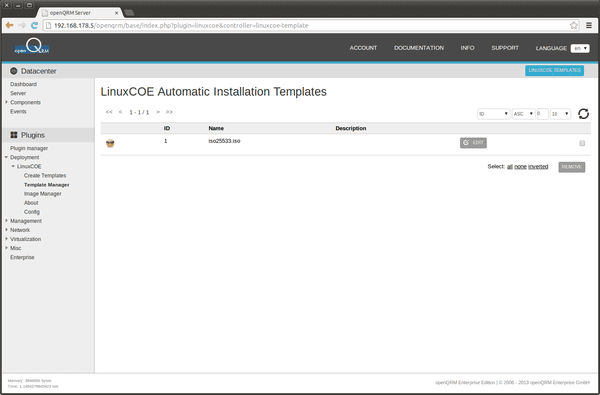This screenshot has height=395, width=600.
Task: Open the browser hamburger menu
Action: point(589,25)
